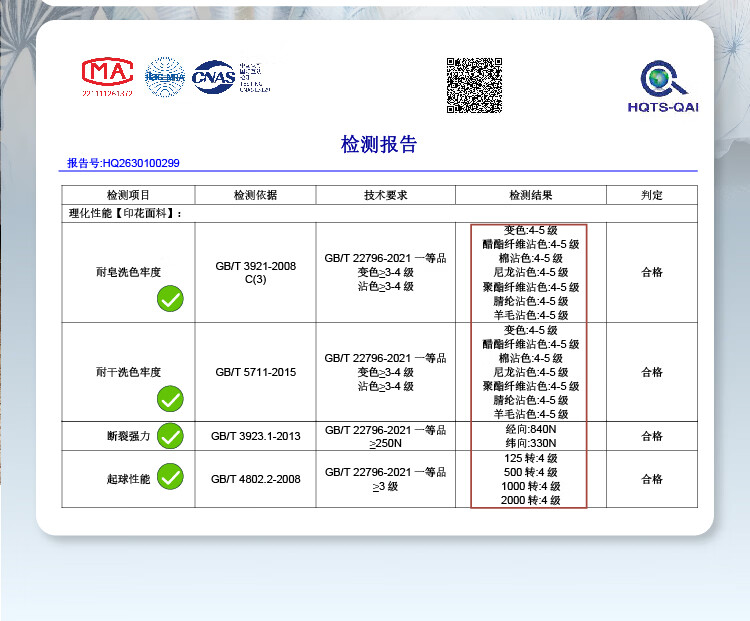Click the 判定 column header
This screenshot has height=621, width=750.
click(x=652, y=196)
